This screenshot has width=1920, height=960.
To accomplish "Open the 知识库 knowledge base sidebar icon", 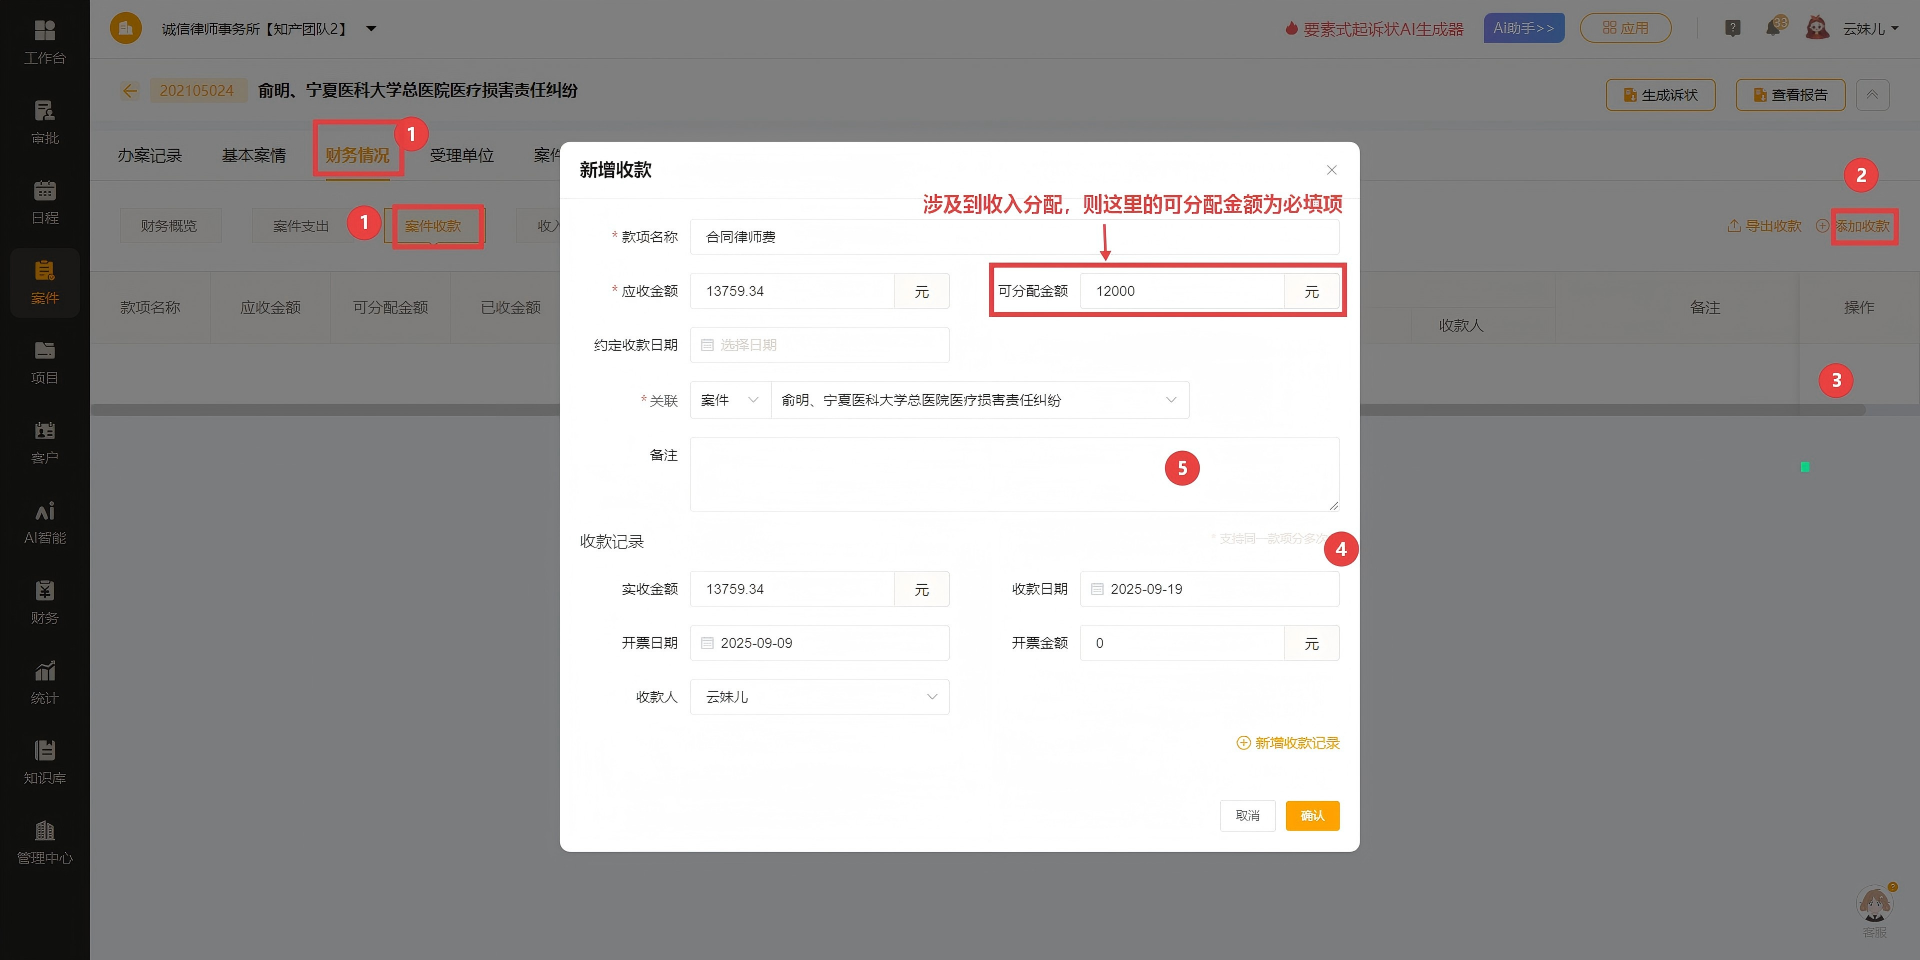I will [45, 762].
